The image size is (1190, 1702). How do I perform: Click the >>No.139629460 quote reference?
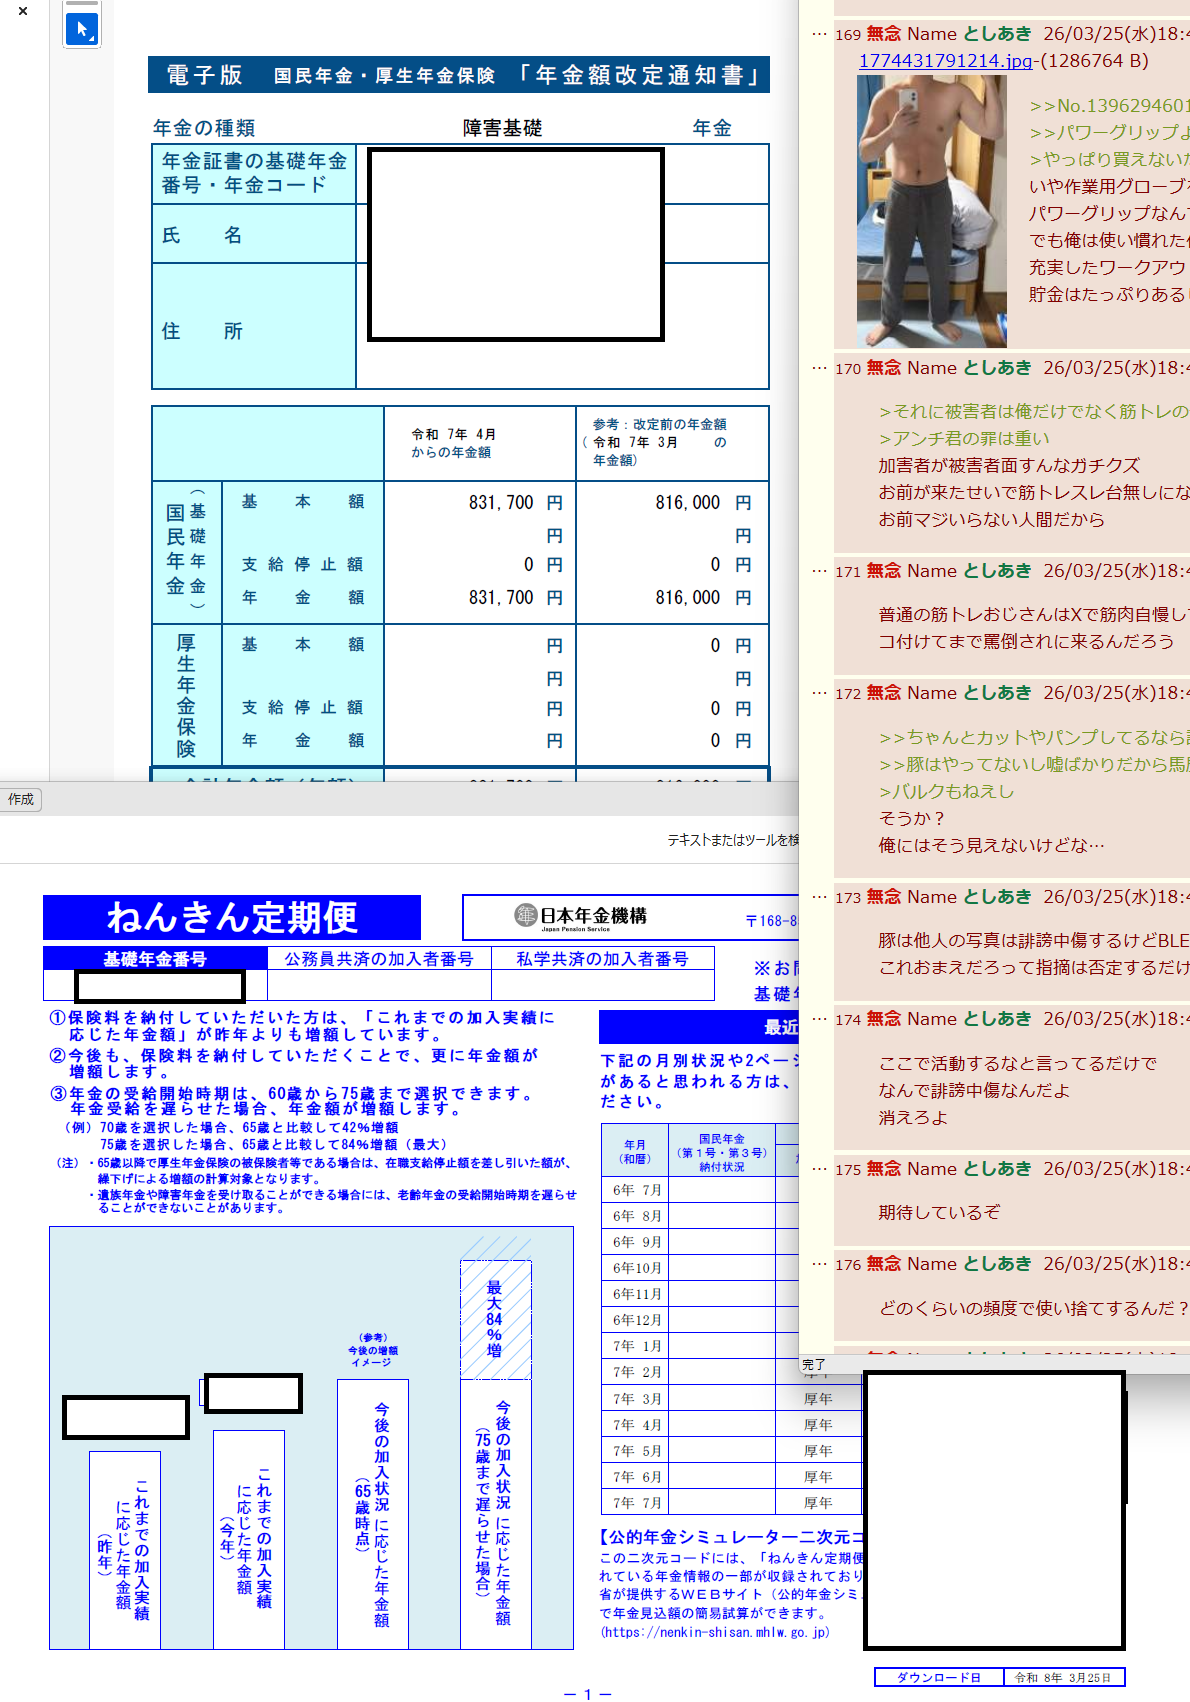point(1108,105)
